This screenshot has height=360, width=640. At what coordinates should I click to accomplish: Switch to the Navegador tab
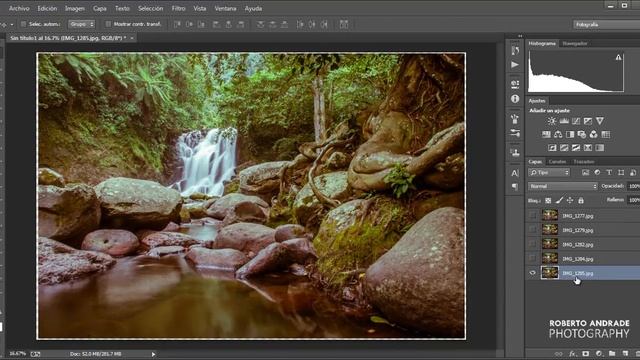(575, 43)
